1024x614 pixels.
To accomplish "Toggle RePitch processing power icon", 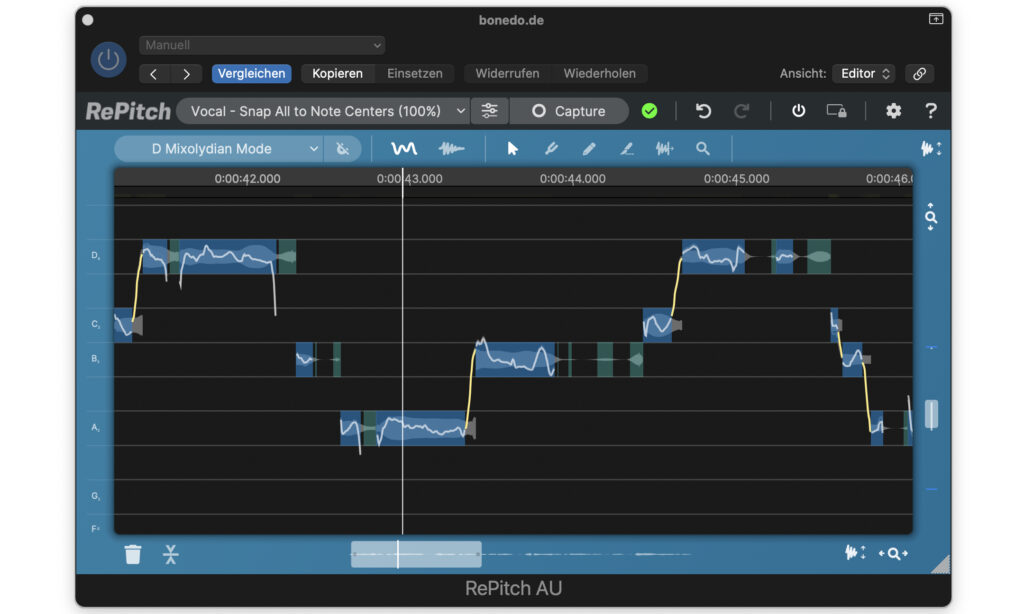I will [x=798, y=111].
